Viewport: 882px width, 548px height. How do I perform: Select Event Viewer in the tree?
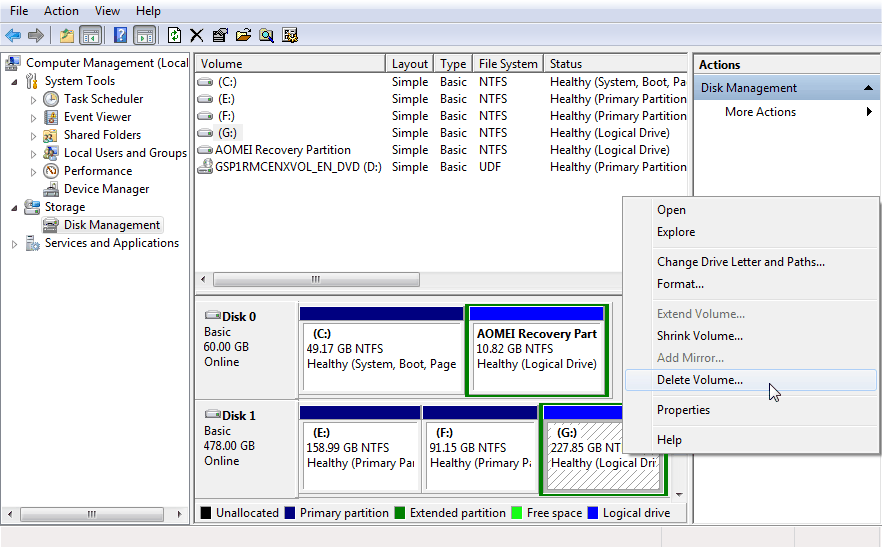pyautogui.click(x=97, y=117)
